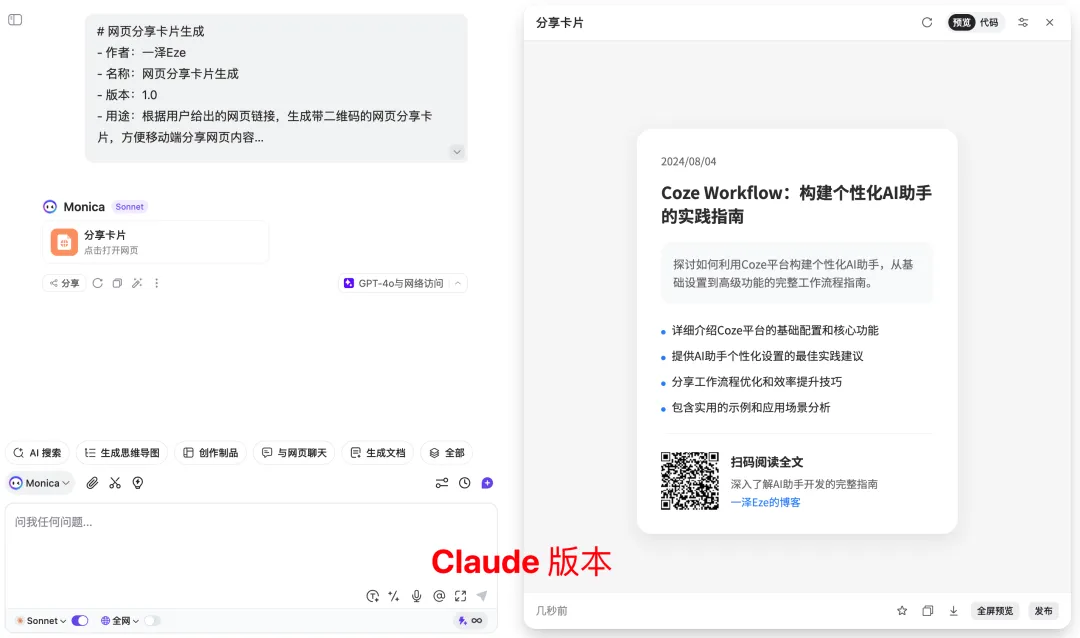The width and height of the screenshot is (1080, 638).
Task: Copy the Monica reply
Action: 118,283
